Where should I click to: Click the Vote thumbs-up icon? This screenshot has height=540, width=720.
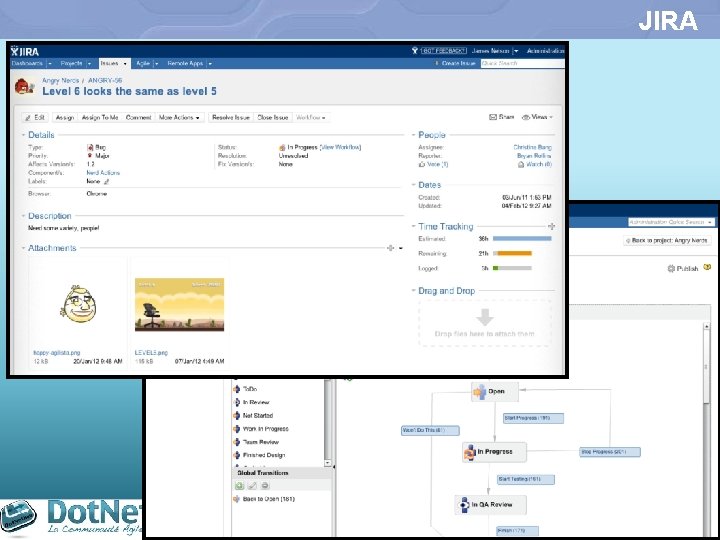click(x=422, y=164)
